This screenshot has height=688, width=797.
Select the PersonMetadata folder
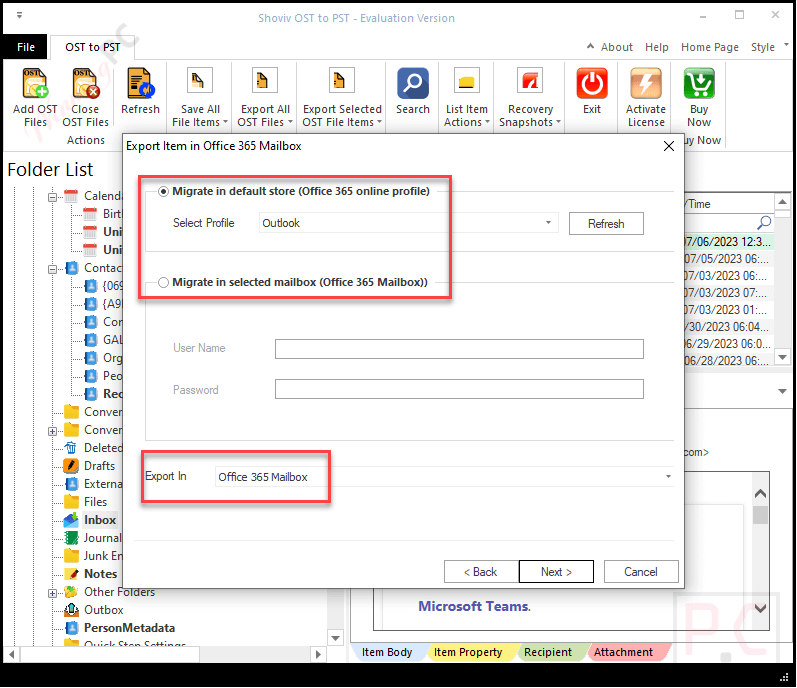(129, 628)
